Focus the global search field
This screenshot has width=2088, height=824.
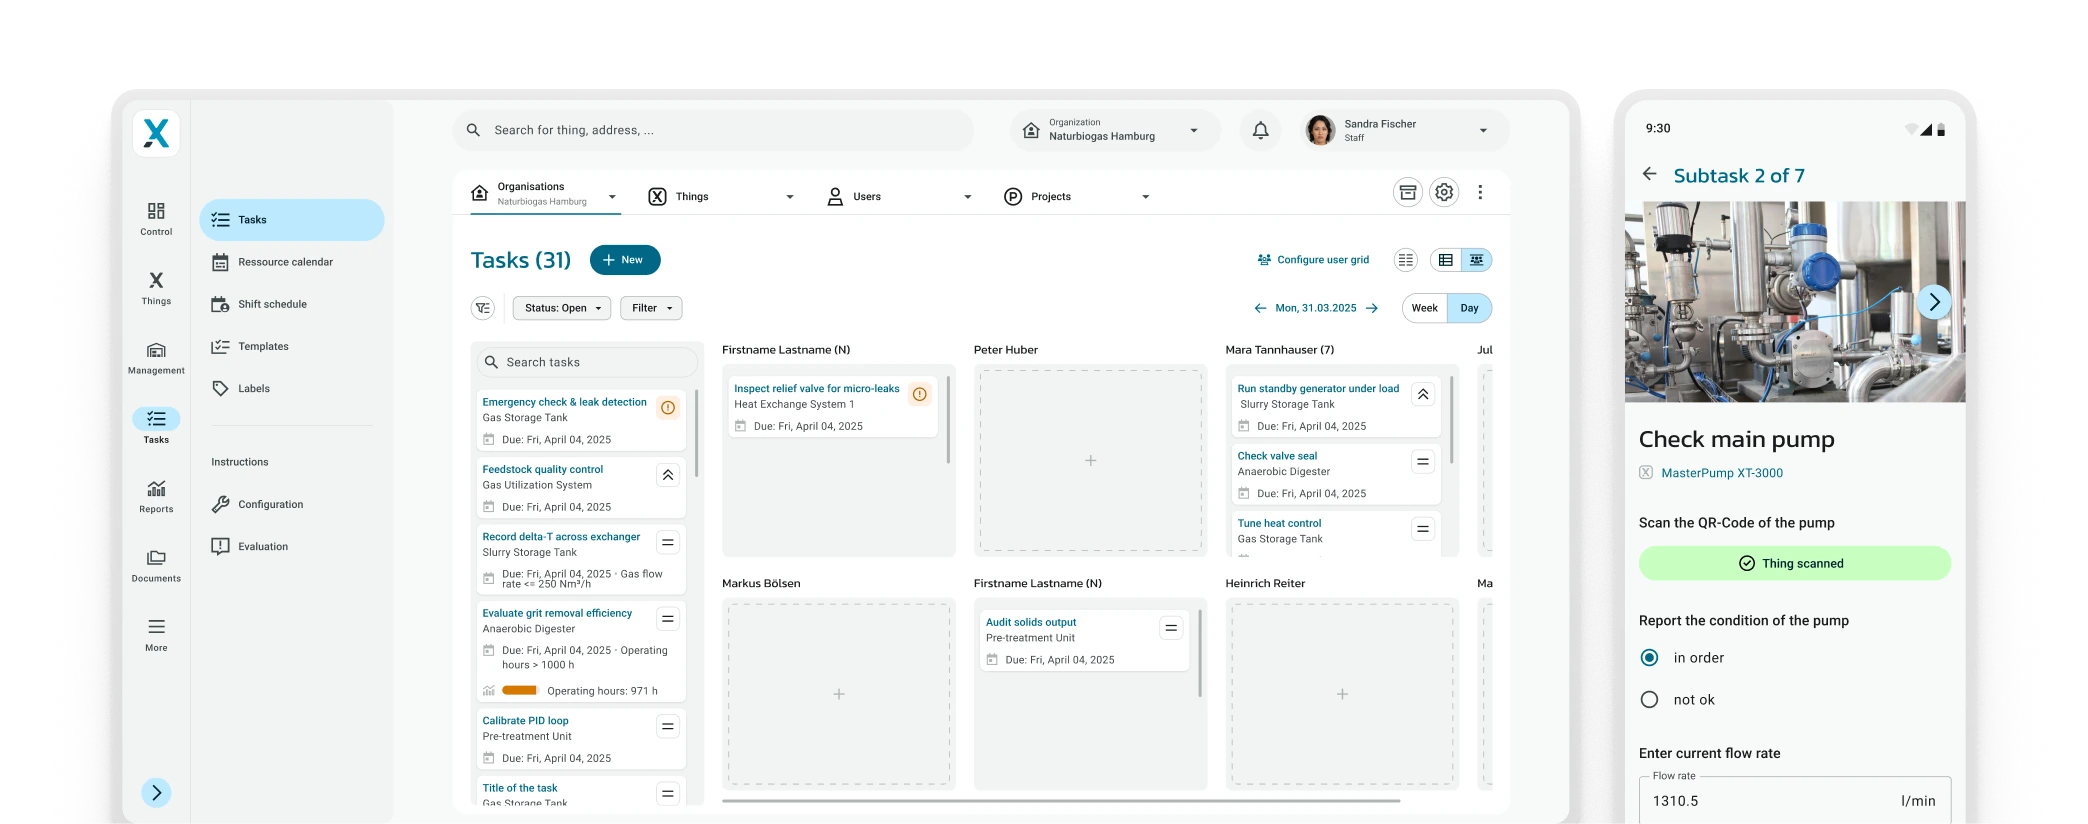click(x=713, y=130)
